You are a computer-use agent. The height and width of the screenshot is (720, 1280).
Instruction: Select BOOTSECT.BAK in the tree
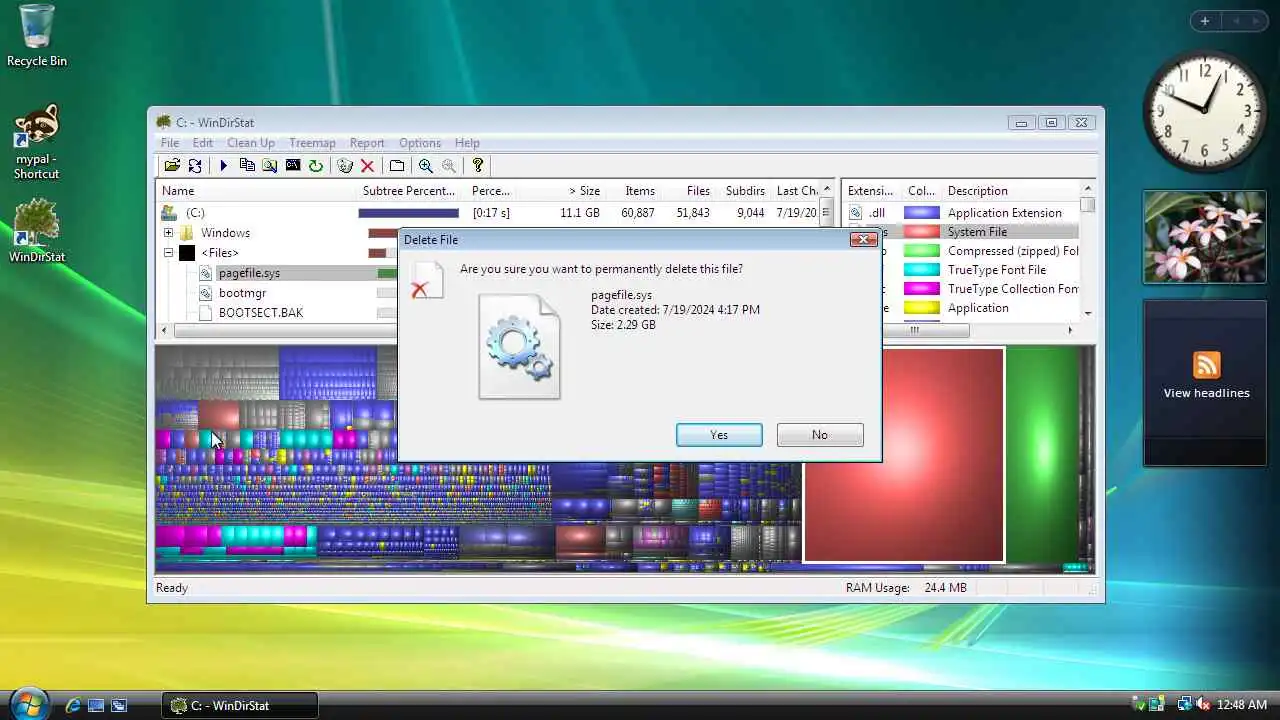pos(260,313)
